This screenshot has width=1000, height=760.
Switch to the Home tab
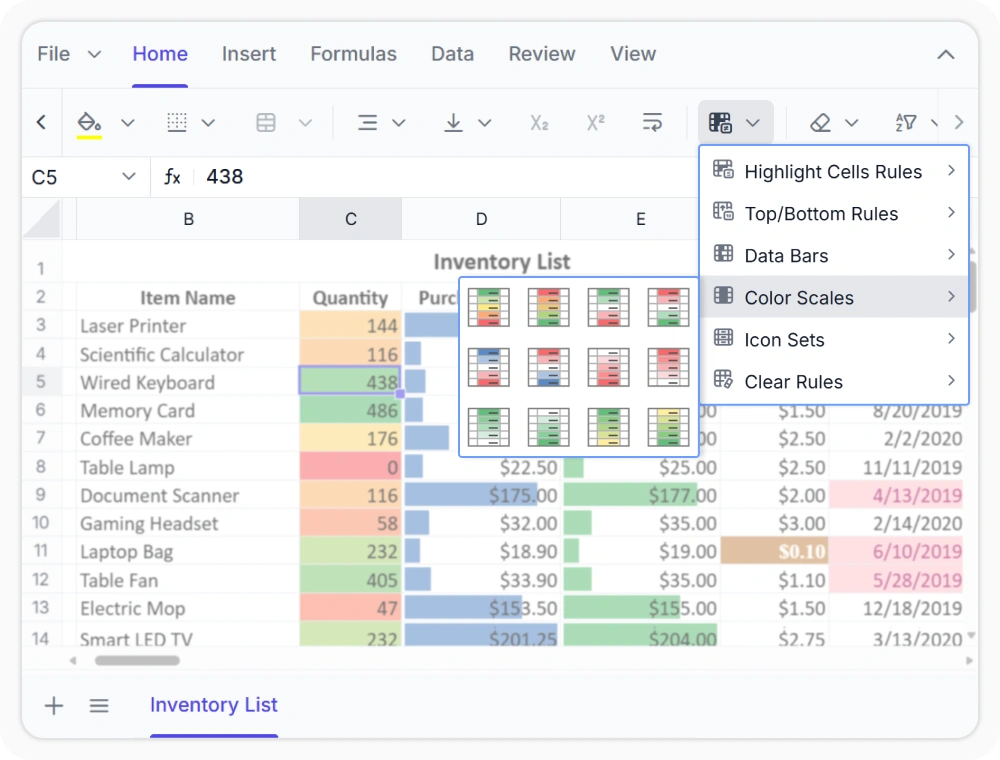click(160, 54)
